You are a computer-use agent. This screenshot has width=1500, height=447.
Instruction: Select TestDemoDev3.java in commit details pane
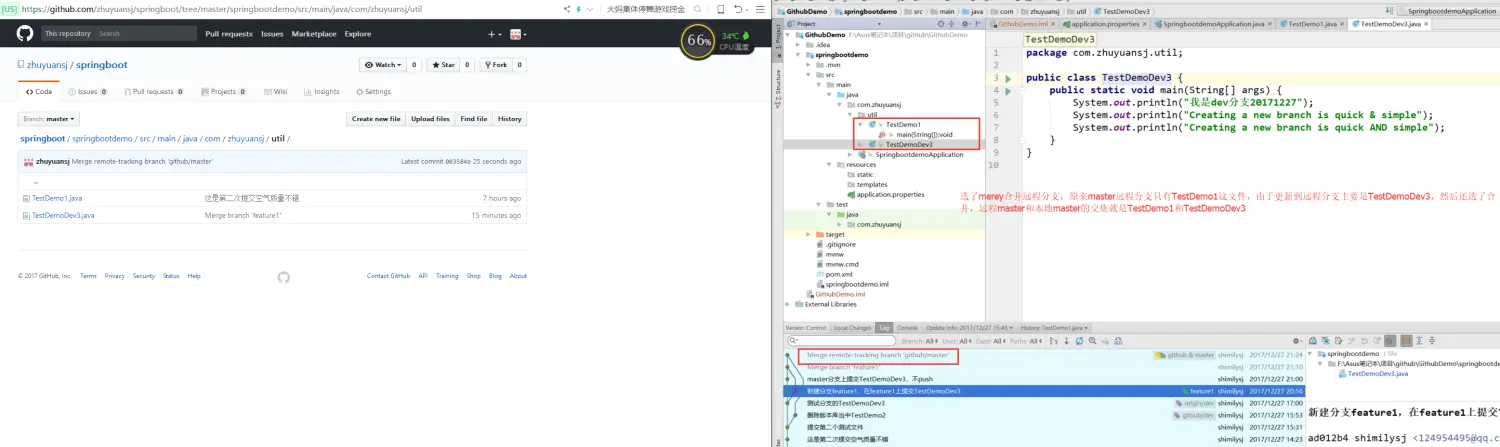point(1372,373)
